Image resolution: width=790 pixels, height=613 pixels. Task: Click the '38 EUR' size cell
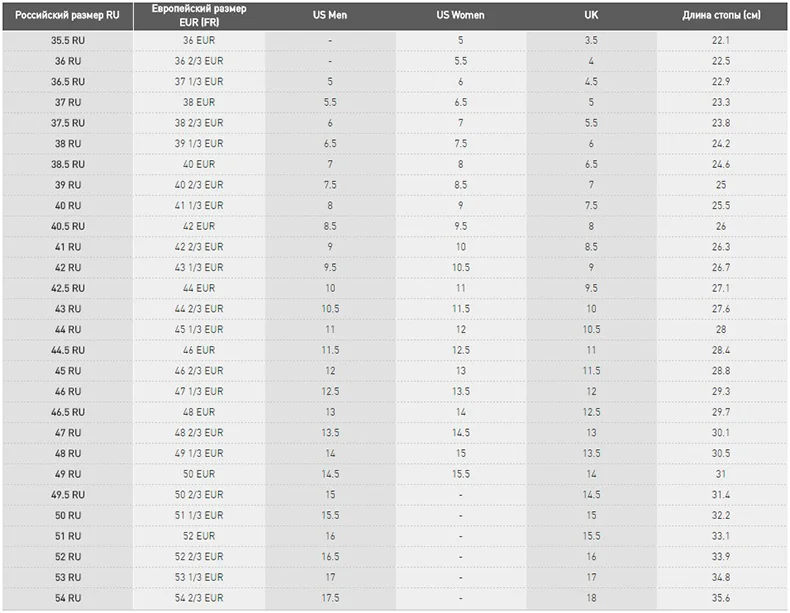[199, 102]
